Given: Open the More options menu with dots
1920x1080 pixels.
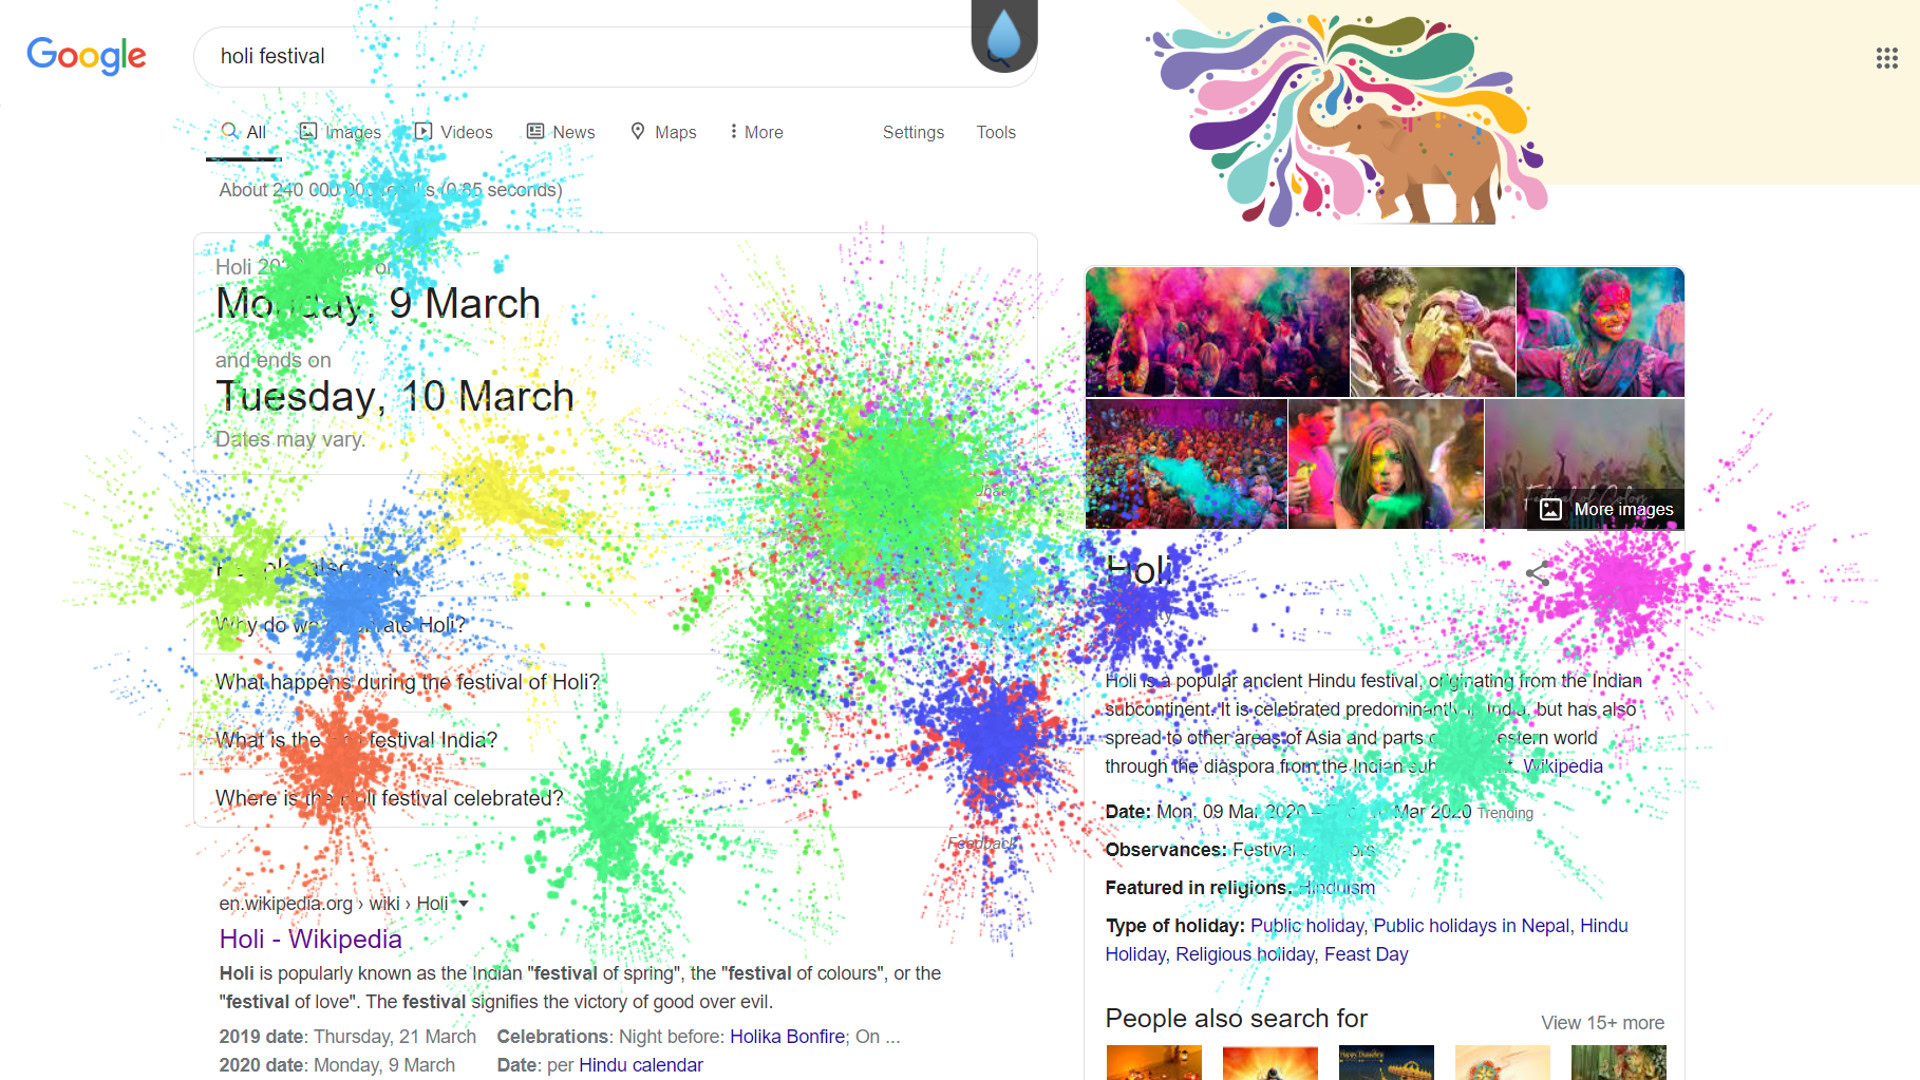Looking at the screenshot, I should coord(756,132).
